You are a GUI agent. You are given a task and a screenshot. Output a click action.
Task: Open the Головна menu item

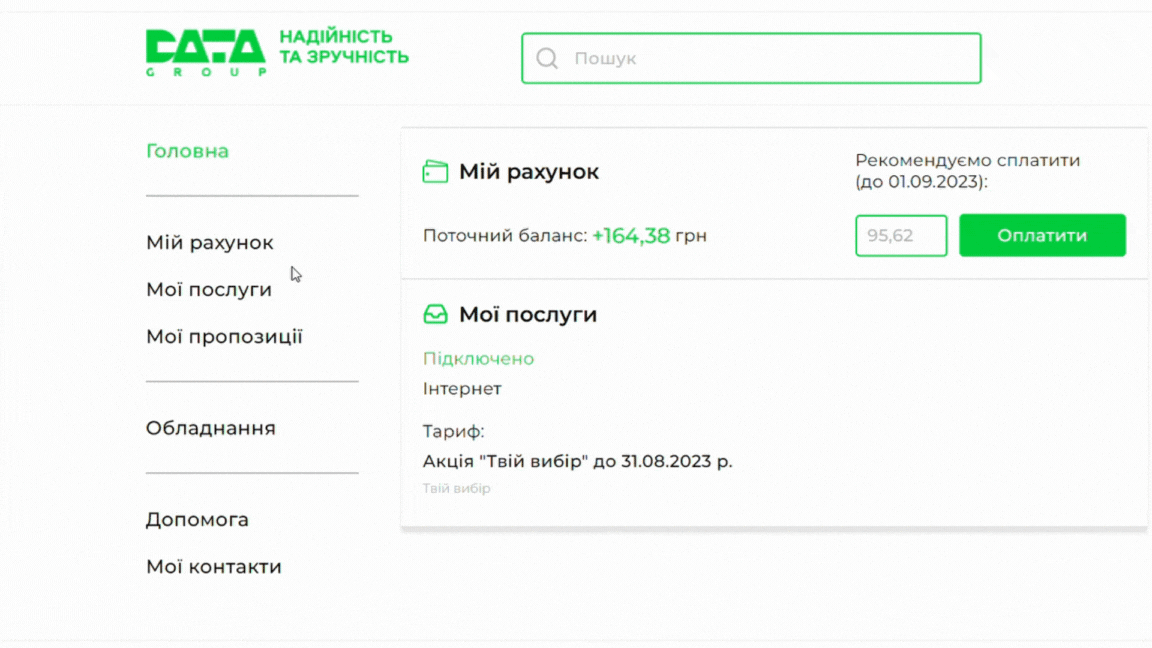187,151
